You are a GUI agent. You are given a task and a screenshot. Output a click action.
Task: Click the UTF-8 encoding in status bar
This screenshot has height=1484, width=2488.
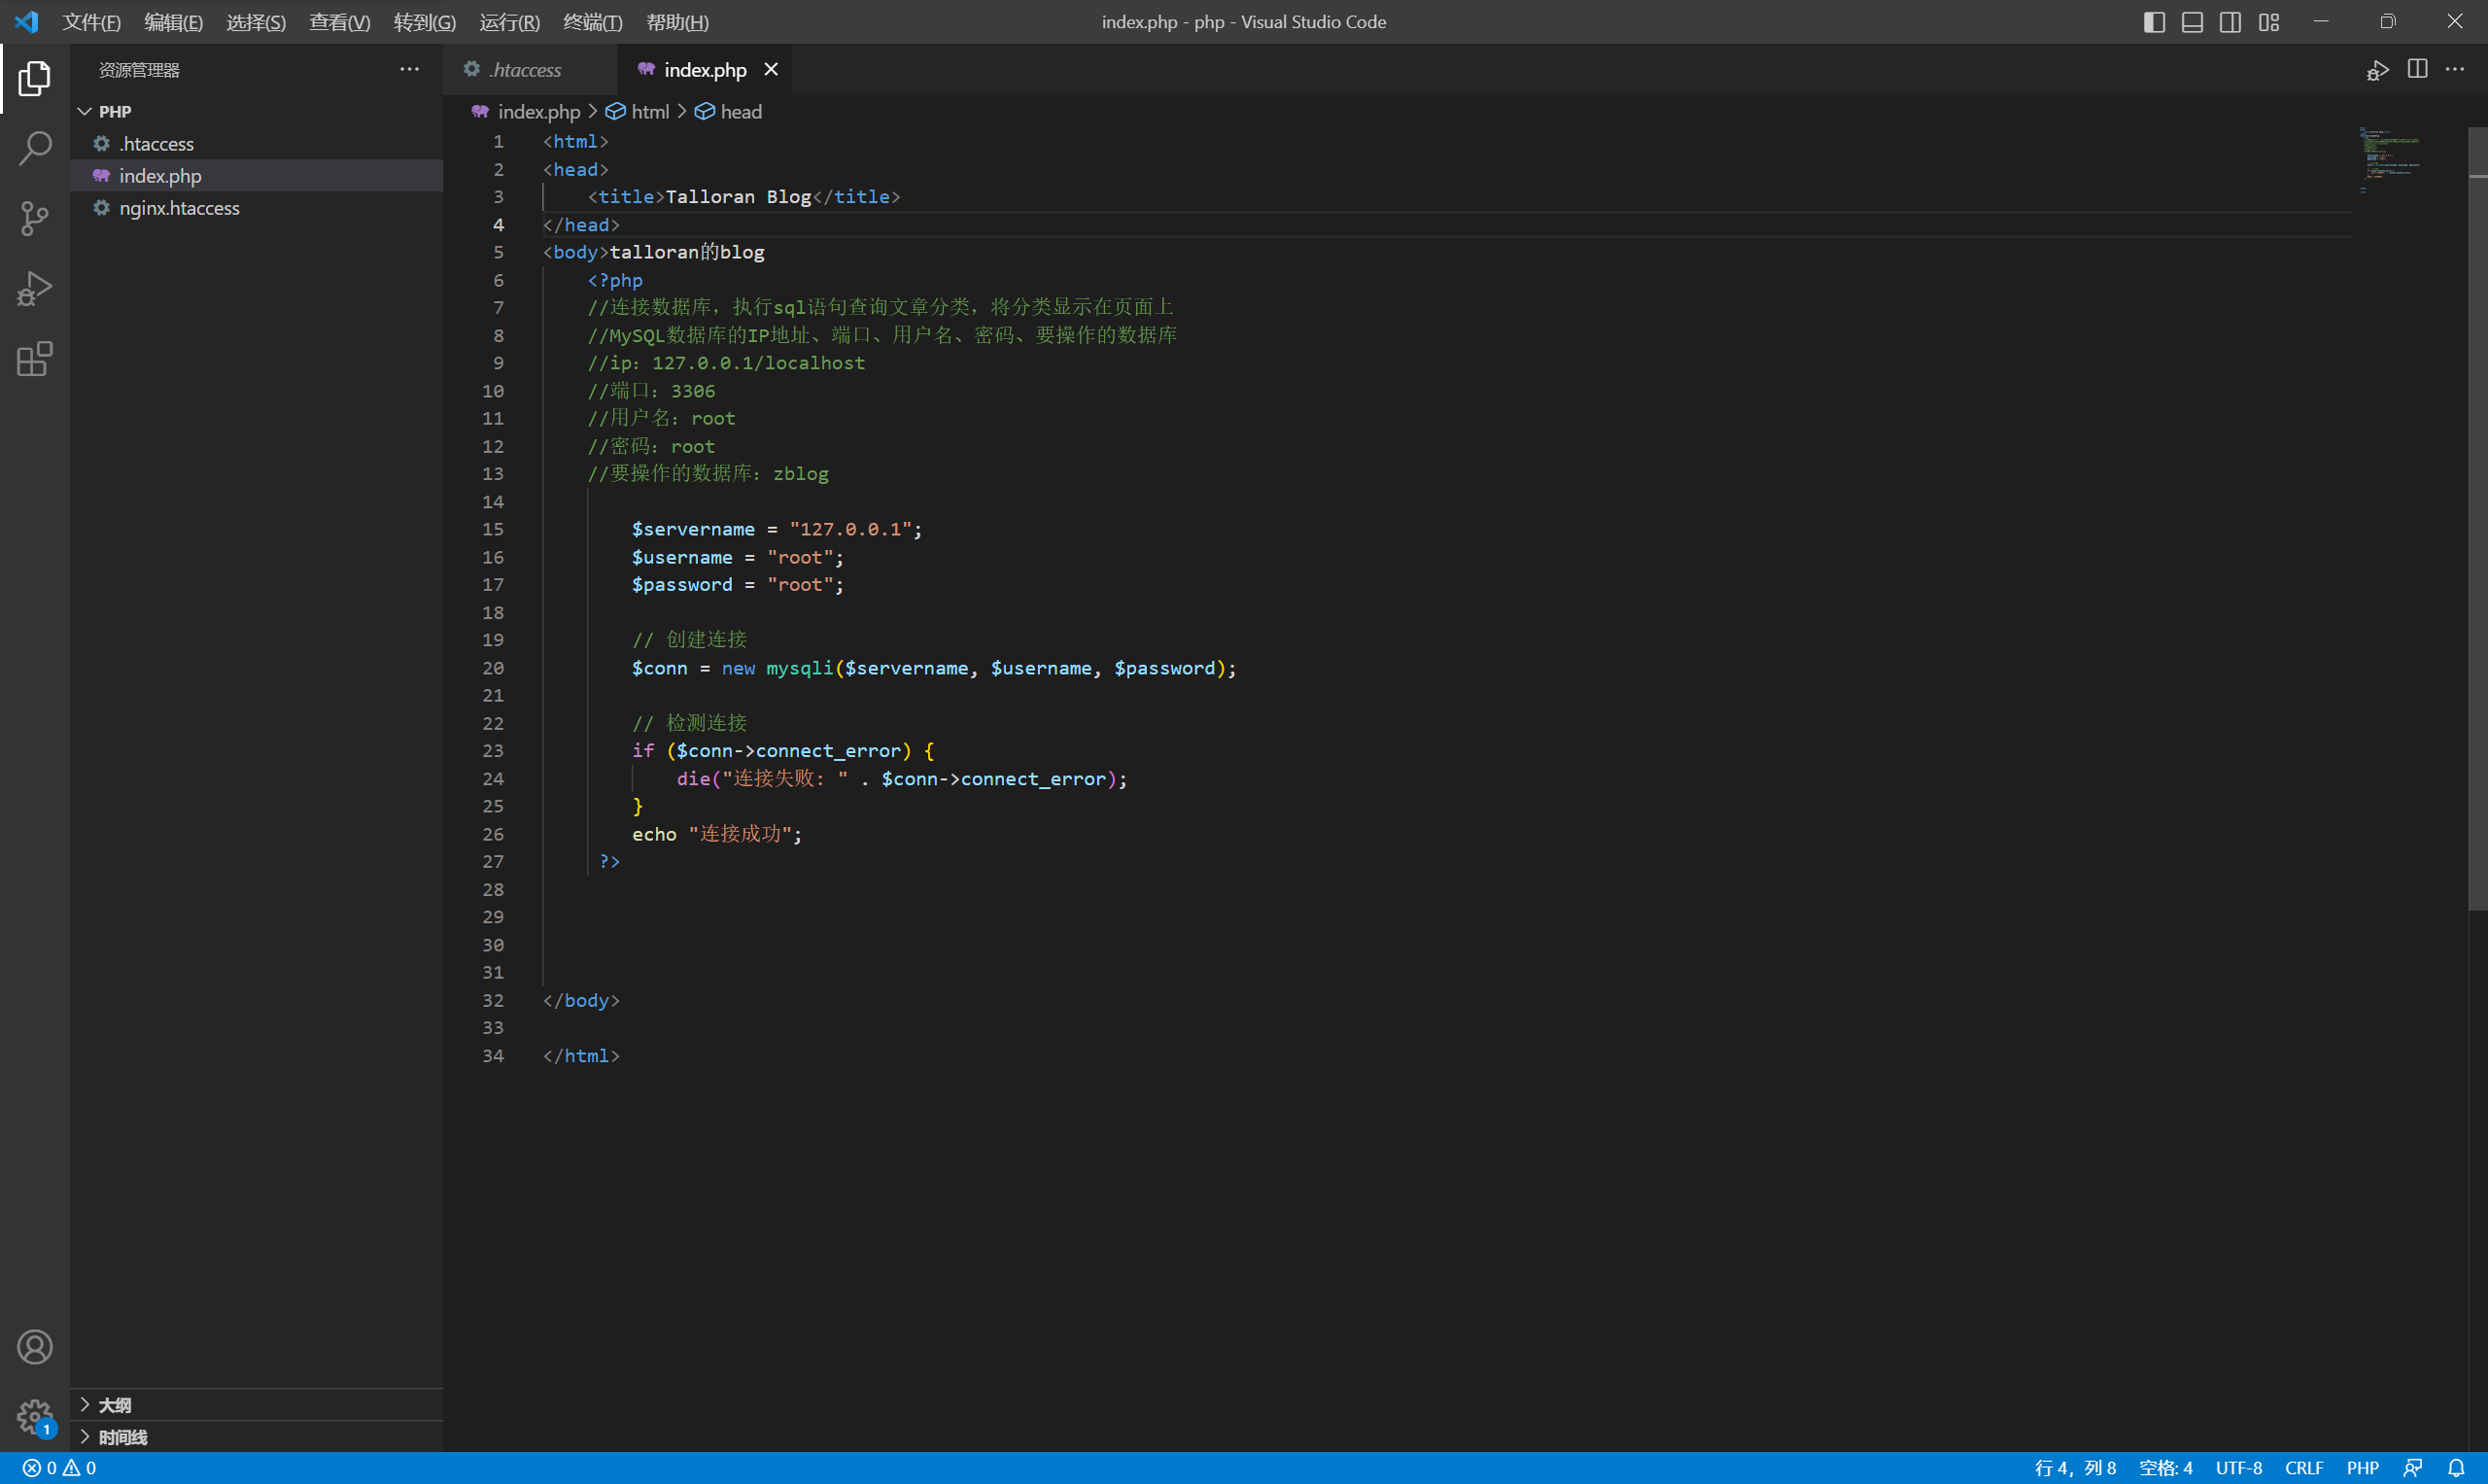(x=2238, y=1468)
